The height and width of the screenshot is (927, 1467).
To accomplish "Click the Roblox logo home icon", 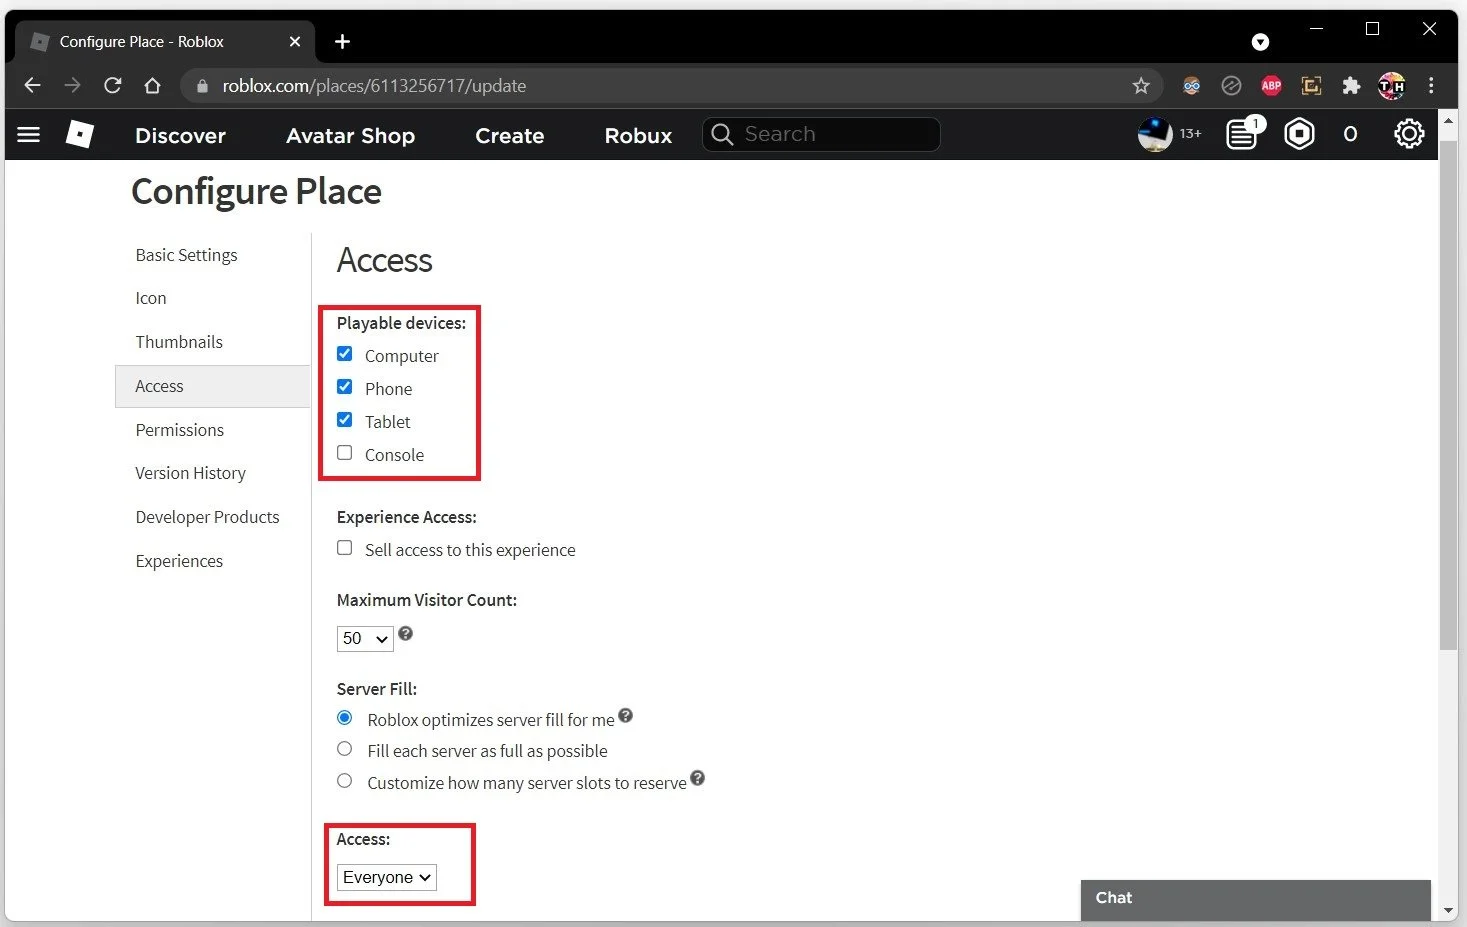I will [79, 134].
